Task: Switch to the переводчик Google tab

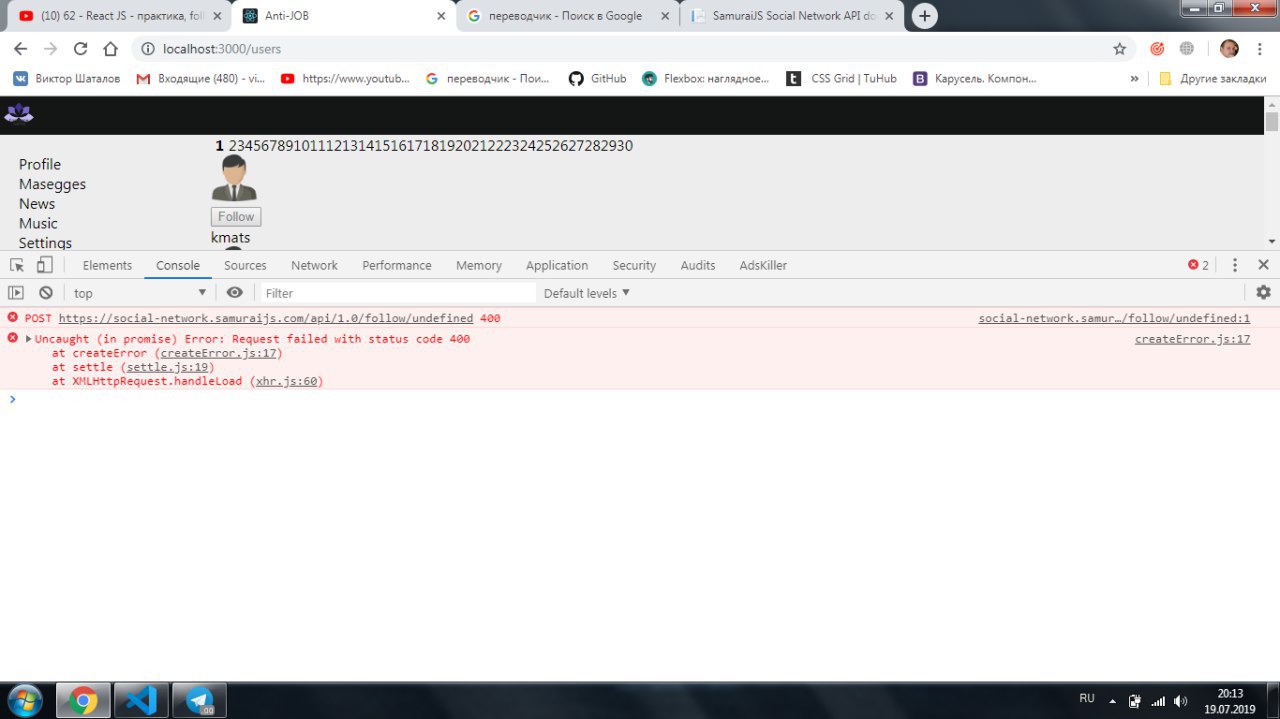Action: (567, 16)
